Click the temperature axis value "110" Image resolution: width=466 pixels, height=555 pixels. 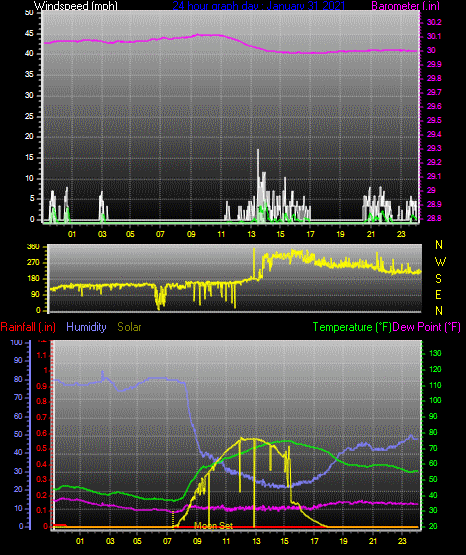pos(435,385)
